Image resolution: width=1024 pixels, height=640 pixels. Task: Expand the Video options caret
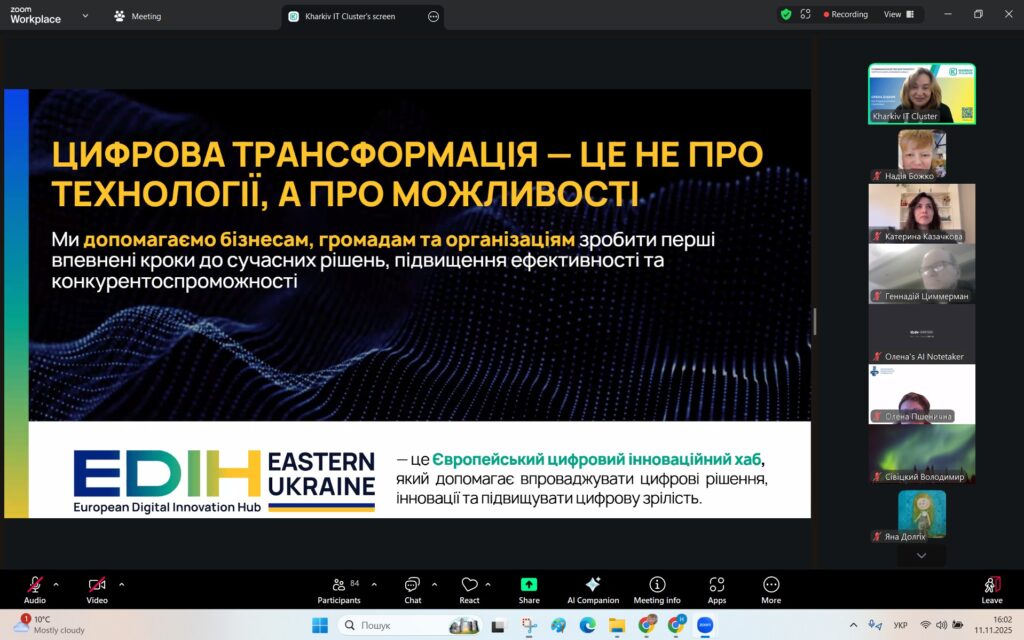[122, 584]
